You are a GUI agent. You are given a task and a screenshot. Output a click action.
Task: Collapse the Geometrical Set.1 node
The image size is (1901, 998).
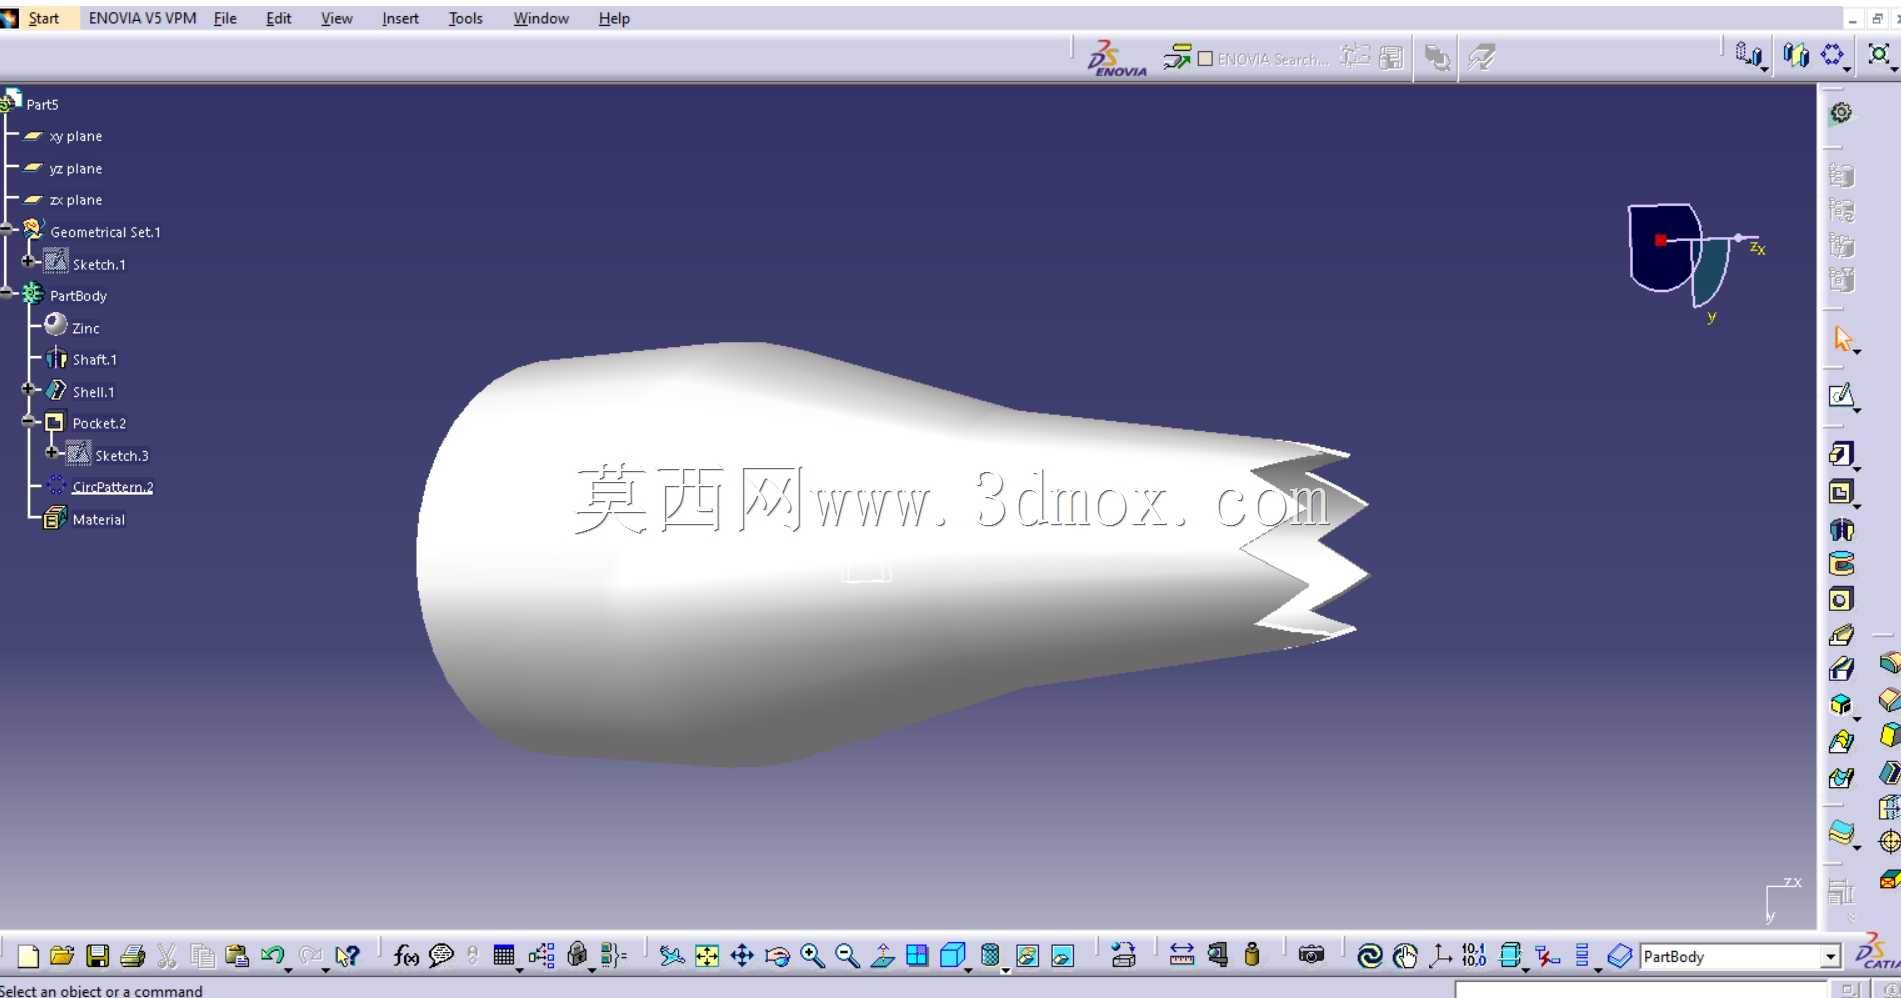[x=7, y=229]
